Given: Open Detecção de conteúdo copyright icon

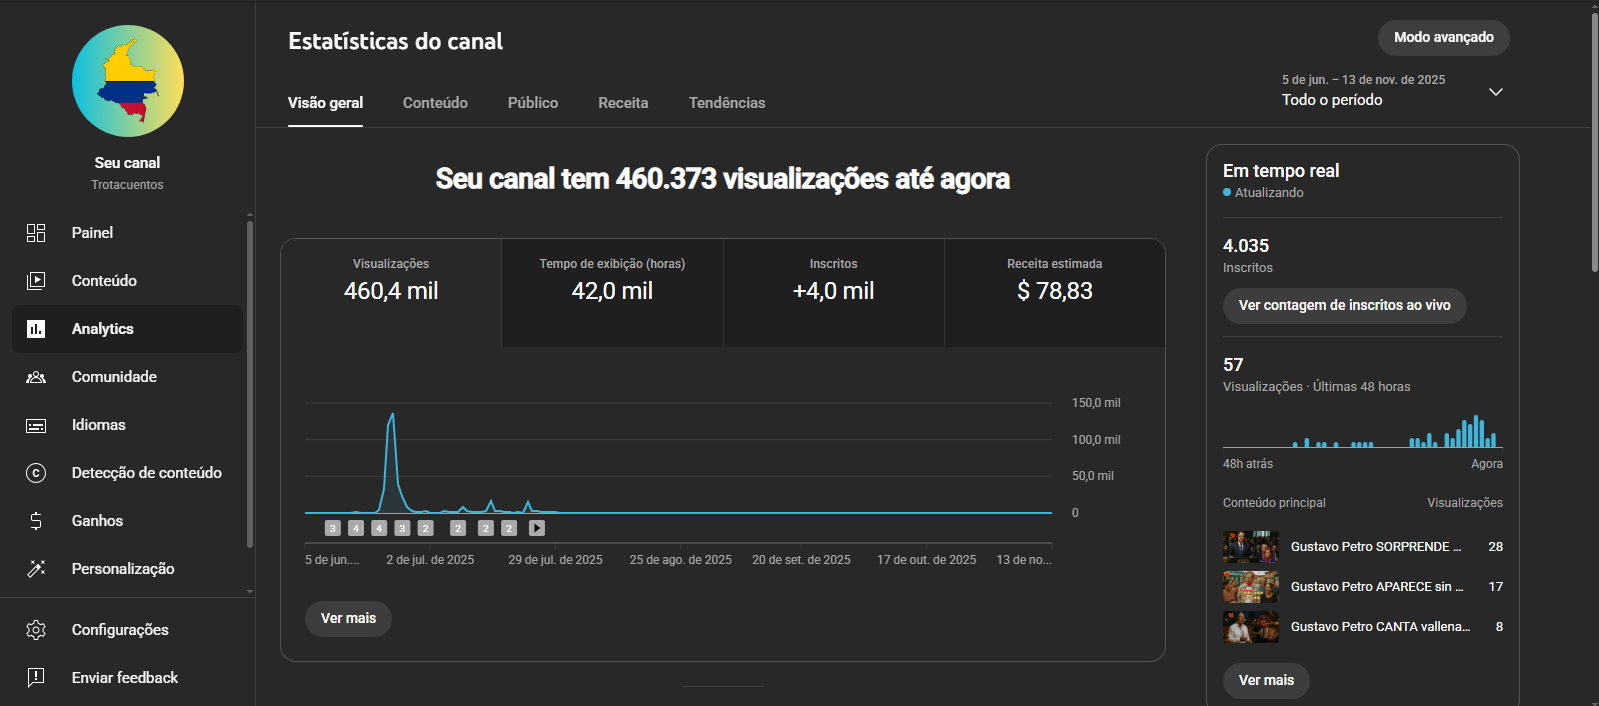Looking at the screenshot, I should pos(36,473).
